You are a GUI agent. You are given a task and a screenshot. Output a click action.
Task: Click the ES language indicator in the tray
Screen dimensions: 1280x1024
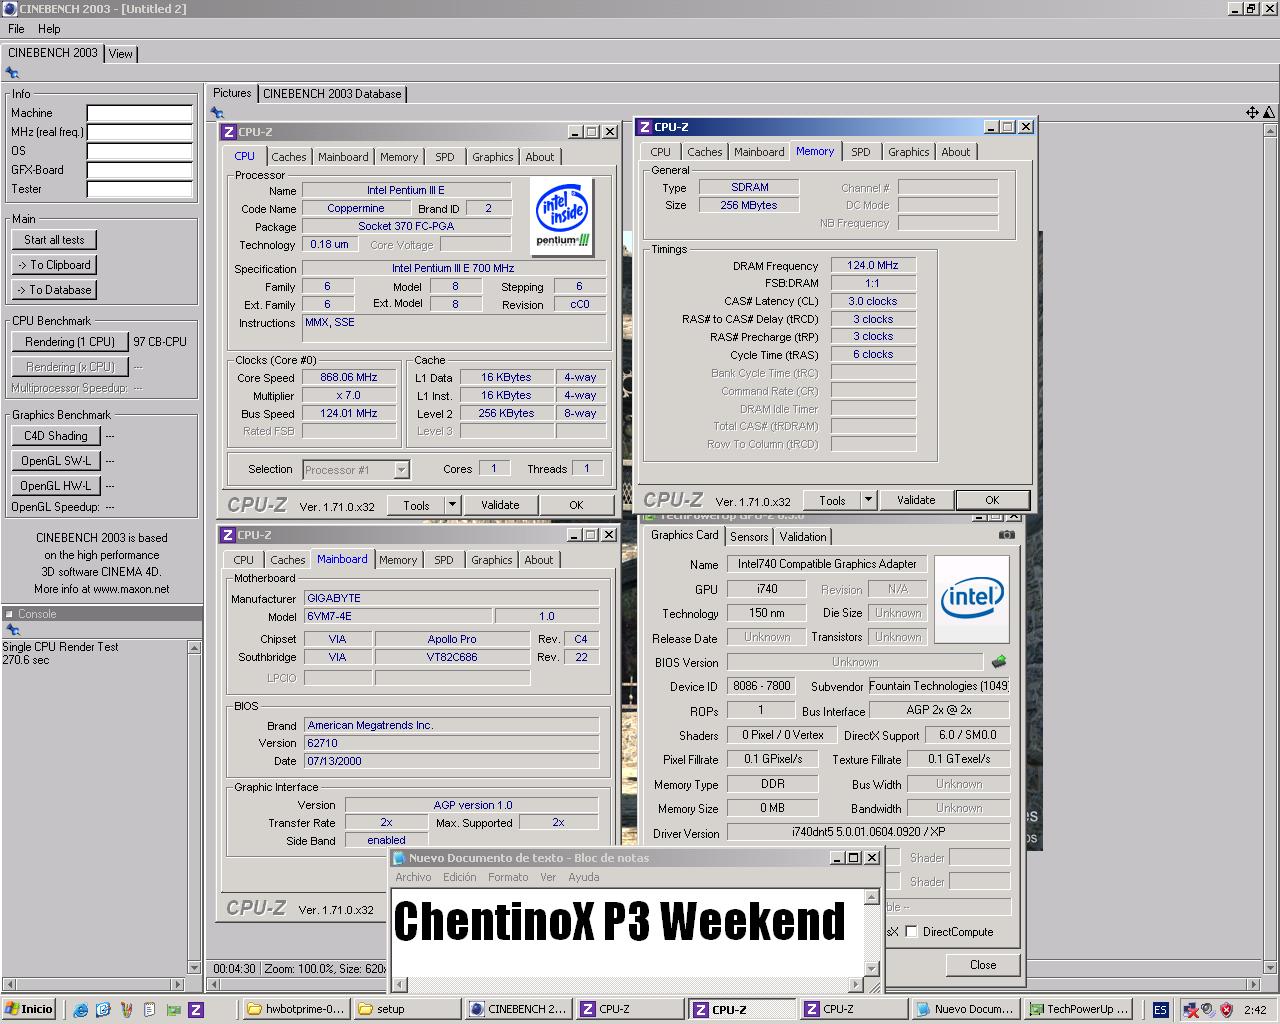click(x=1160, y=1009)
